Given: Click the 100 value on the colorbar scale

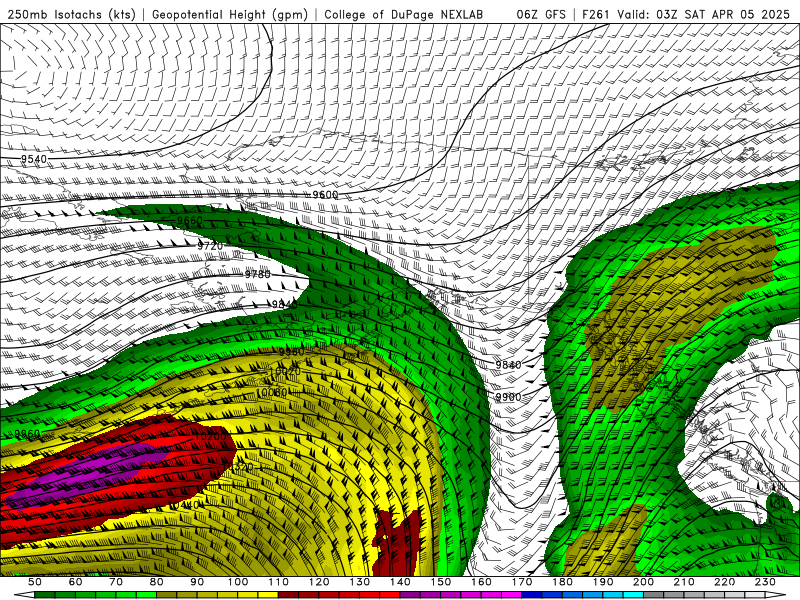Looking at the screenshot, I should tap(238, 582).
